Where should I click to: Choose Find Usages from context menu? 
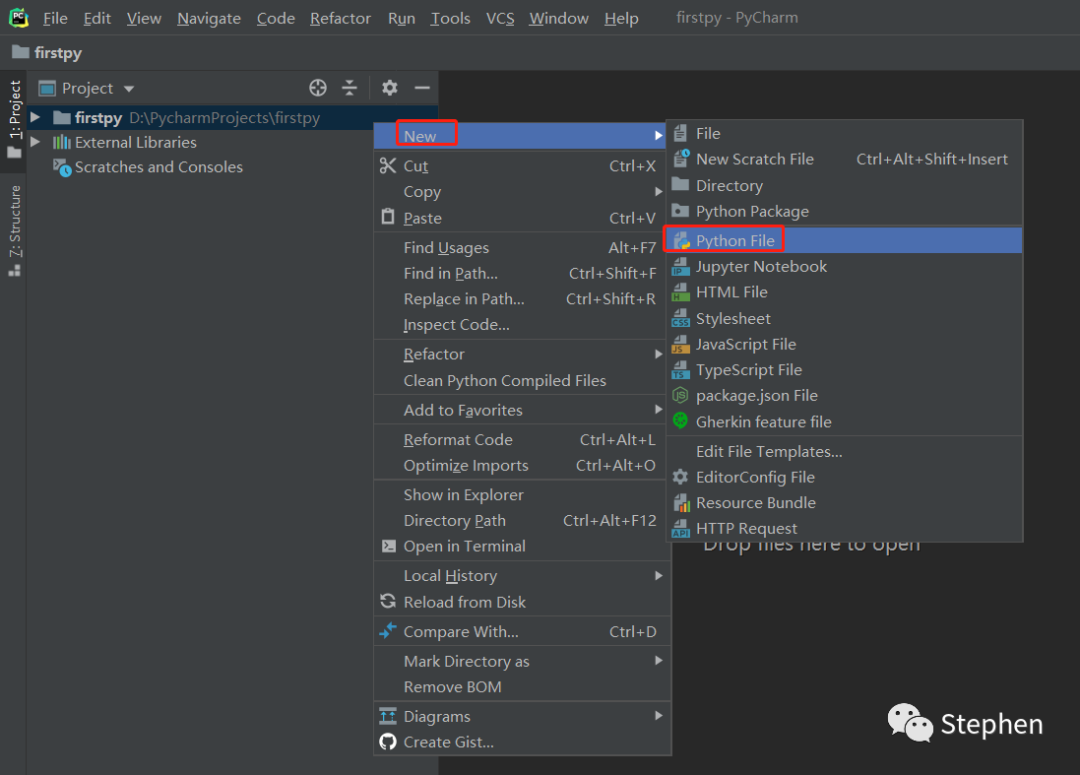[x=522, y=247]
